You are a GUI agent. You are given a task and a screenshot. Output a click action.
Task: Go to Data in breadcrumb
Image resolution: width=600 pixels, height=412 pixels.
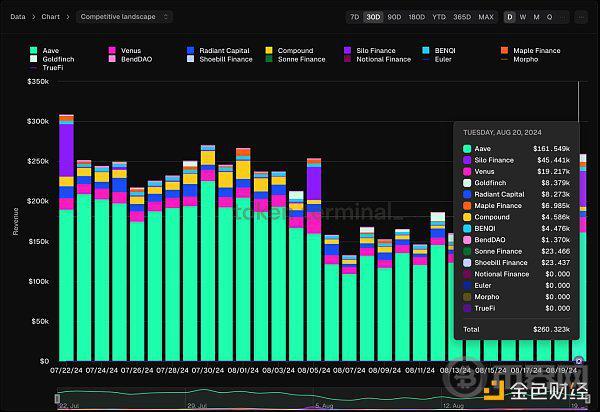18,17
